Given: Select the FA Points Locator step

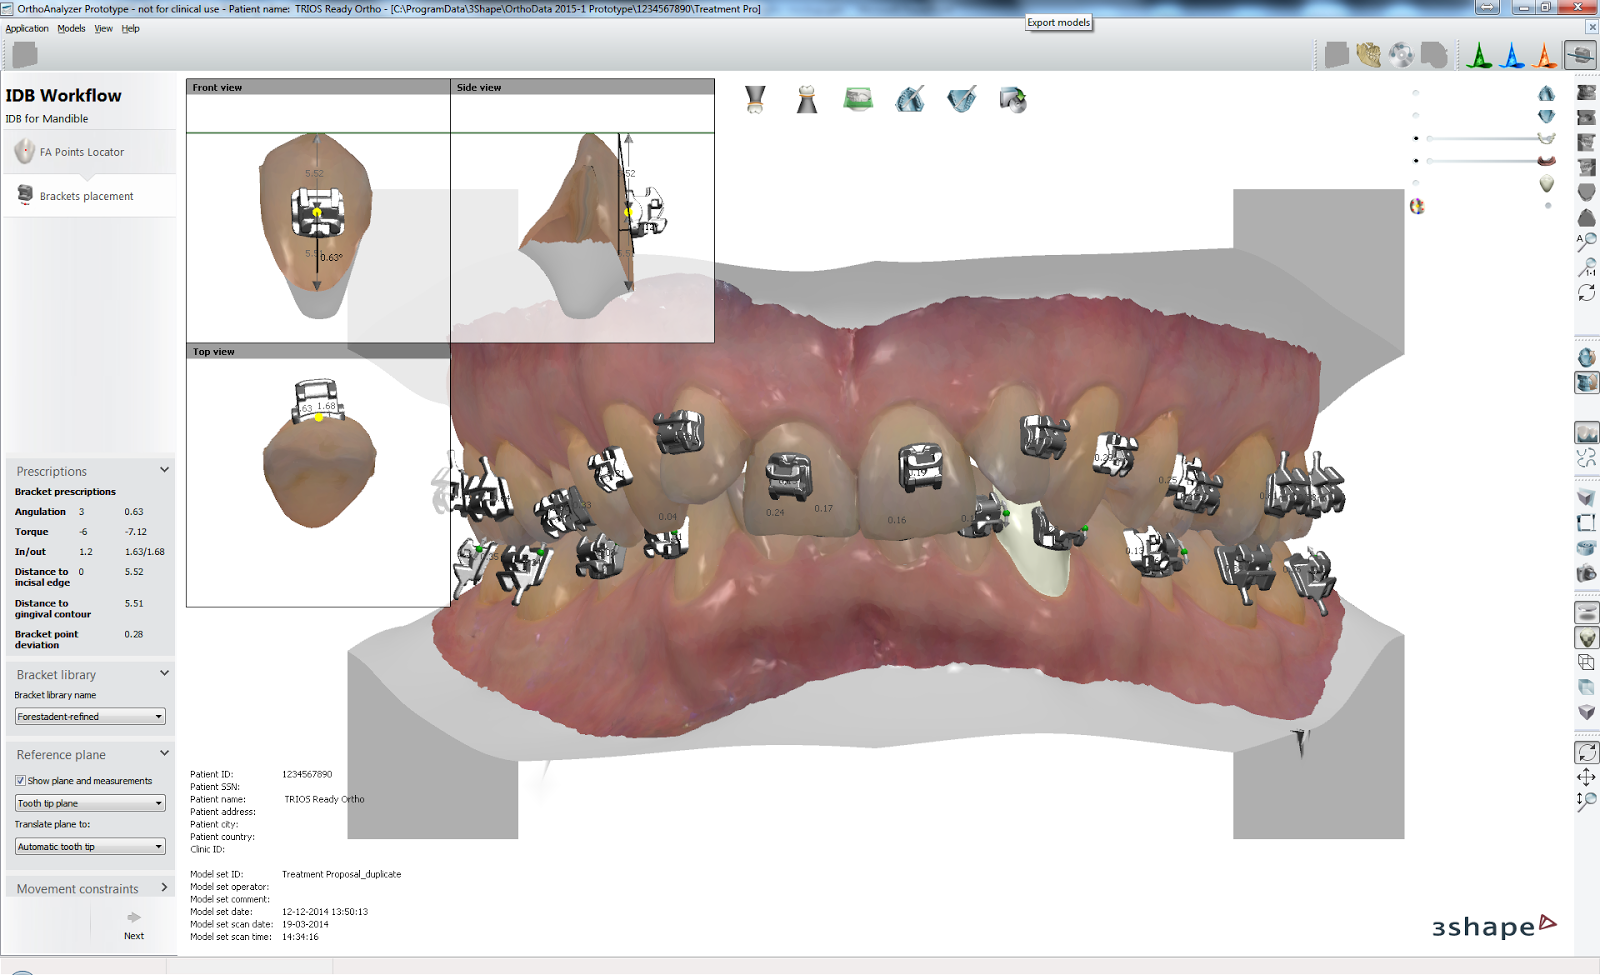Looking at the screenshot, I should (89, 152).
